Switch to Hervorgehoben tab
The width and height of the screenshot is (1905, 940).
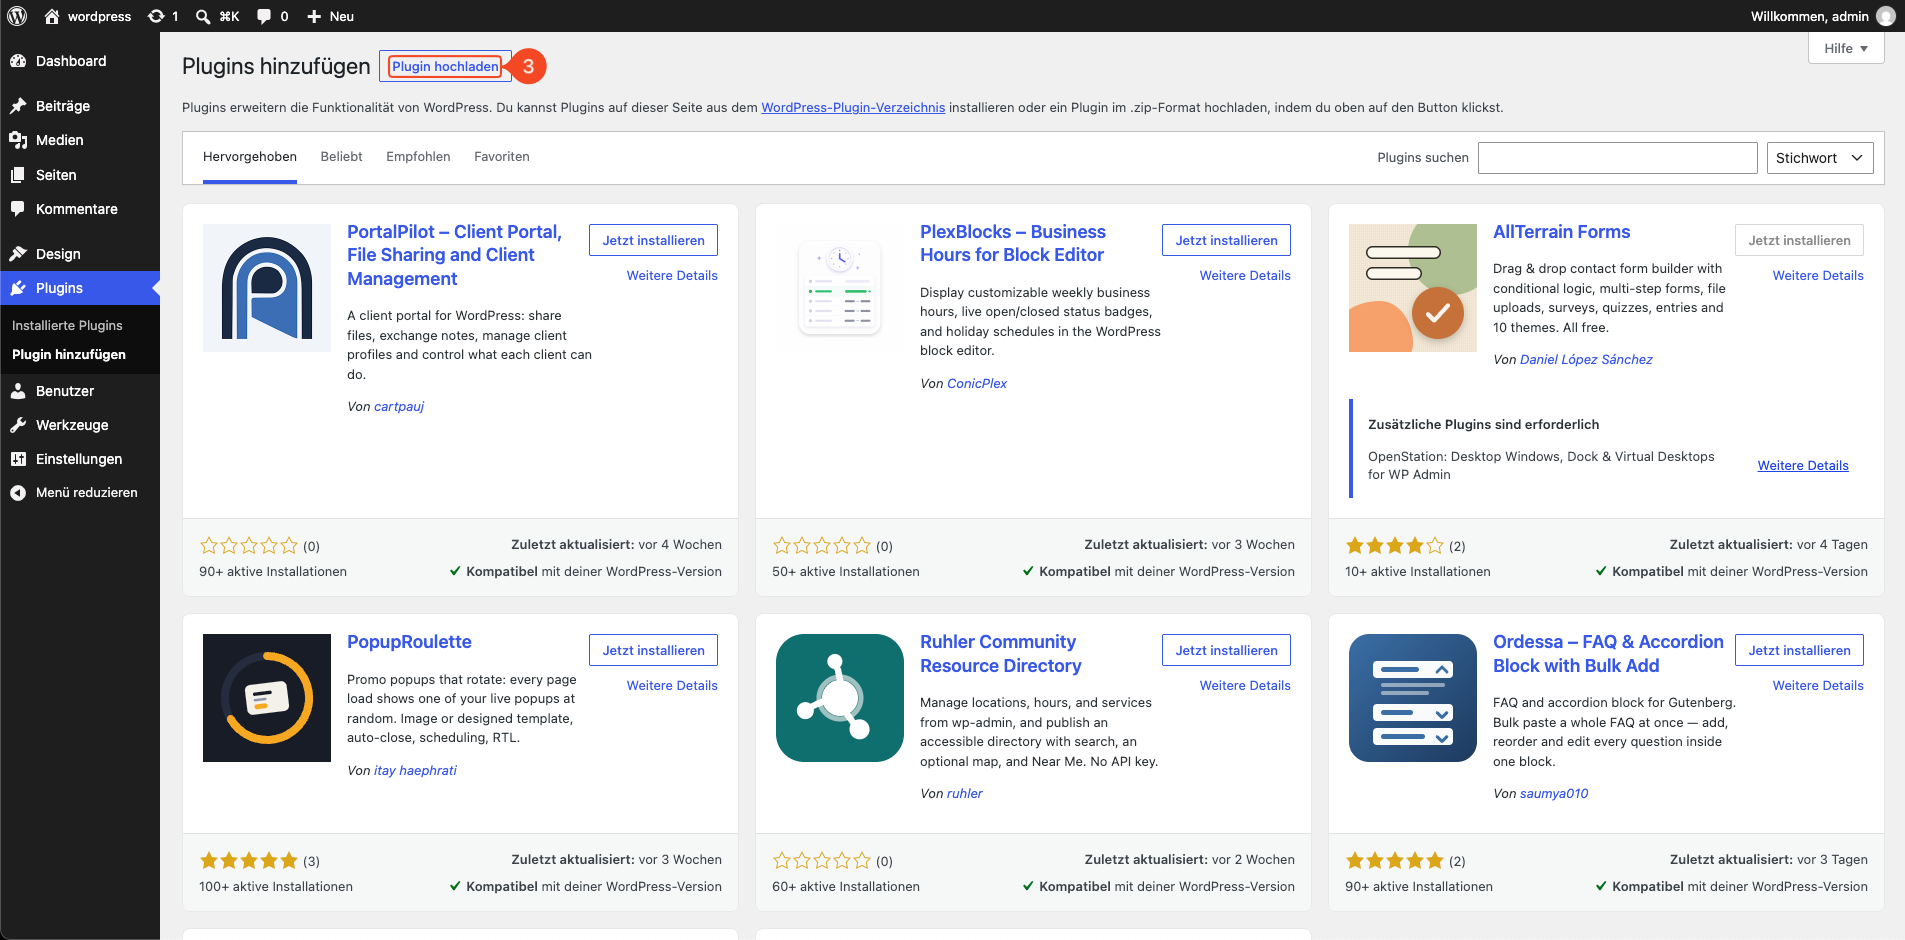pyautogui.click(x=250, y=157)
